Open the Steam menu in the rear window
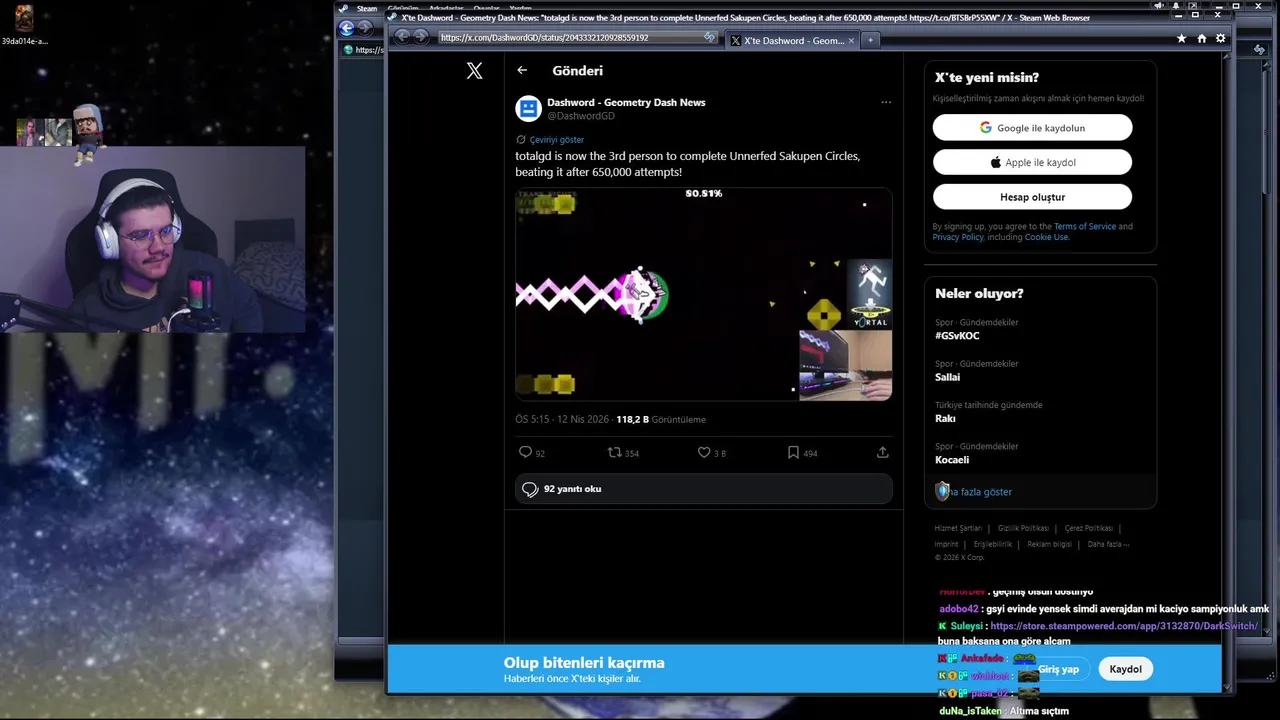 pyautogui.click(x=367, y=8)
